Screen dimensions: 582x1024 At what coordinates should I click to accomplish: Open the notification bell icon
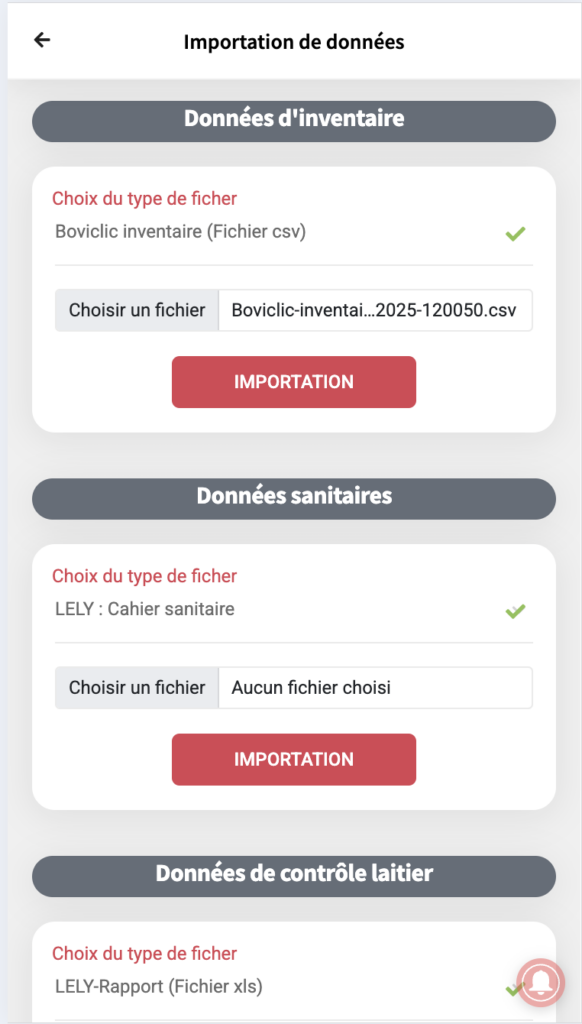point(541,983)
